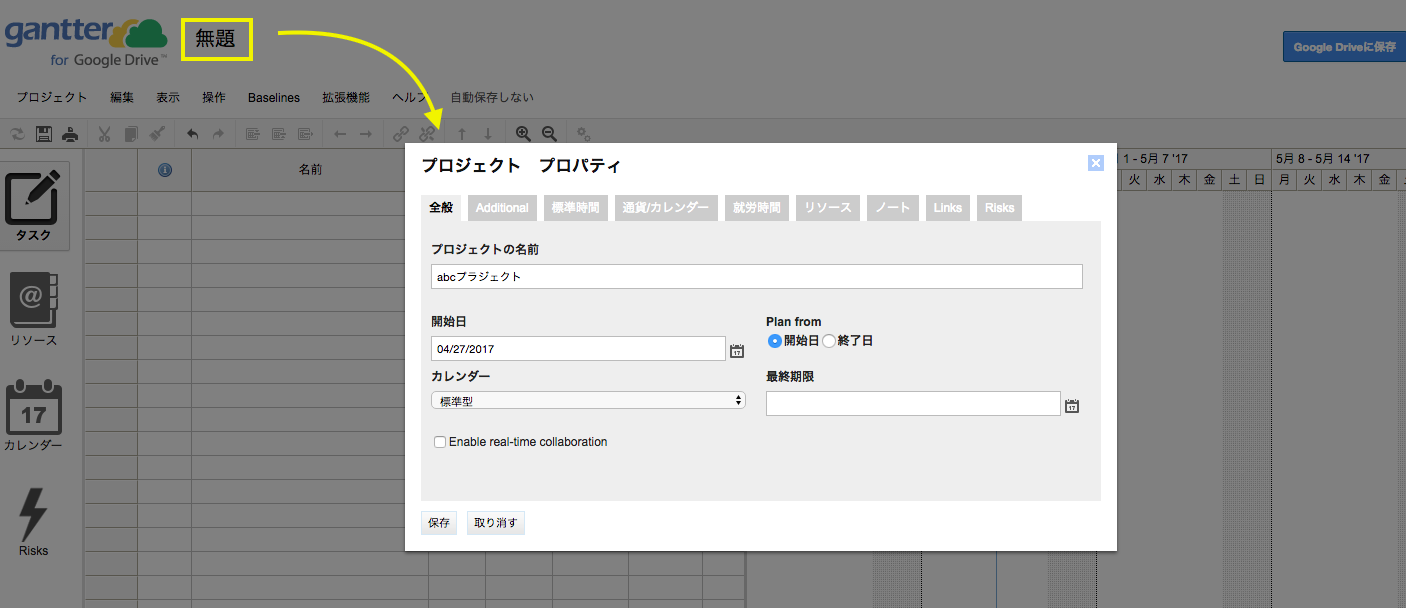This screenshot has width=1406, height=608.
Task: Click the zoom in magnifier icon
Action: pos(522,133)
